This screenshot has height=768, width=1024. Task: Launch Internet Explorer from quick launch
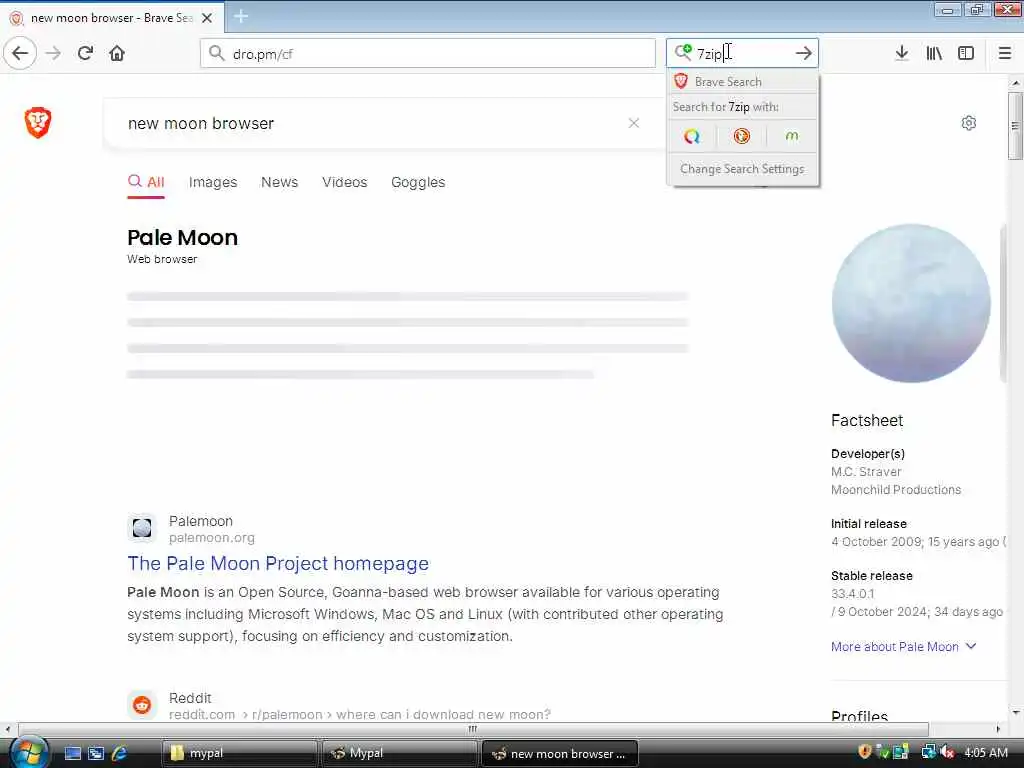pos(120,753)
